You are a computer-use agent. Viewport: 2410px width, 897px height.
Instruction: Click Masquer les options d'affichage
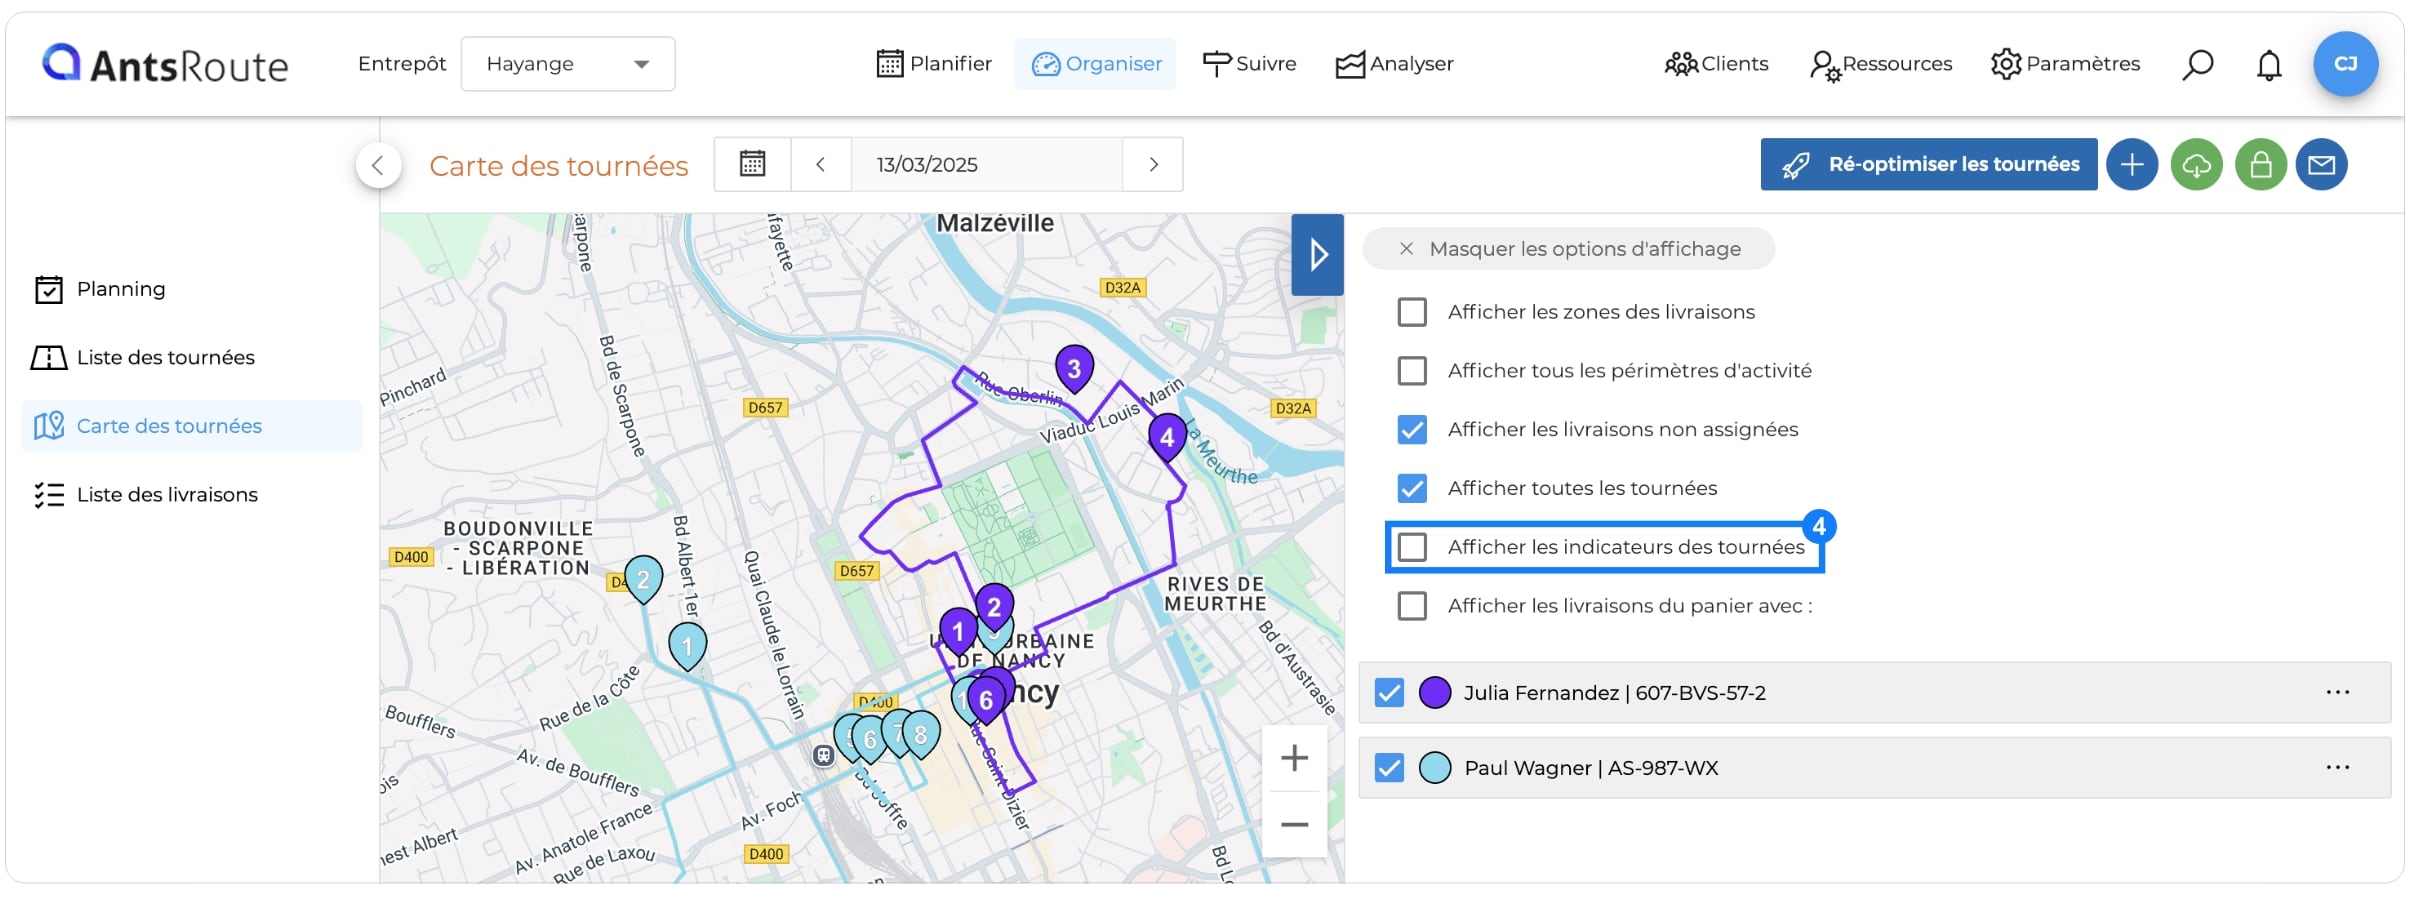tap(1569, 249)
